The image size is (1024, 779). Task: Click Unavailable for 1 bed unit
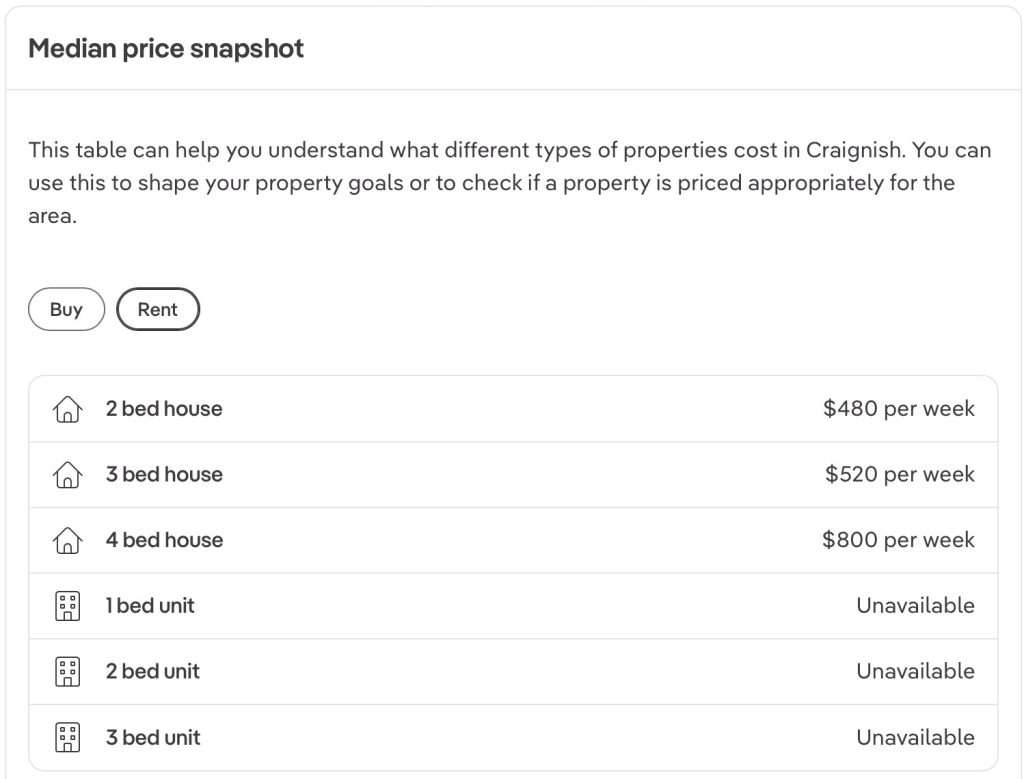[x=915, y=606]
